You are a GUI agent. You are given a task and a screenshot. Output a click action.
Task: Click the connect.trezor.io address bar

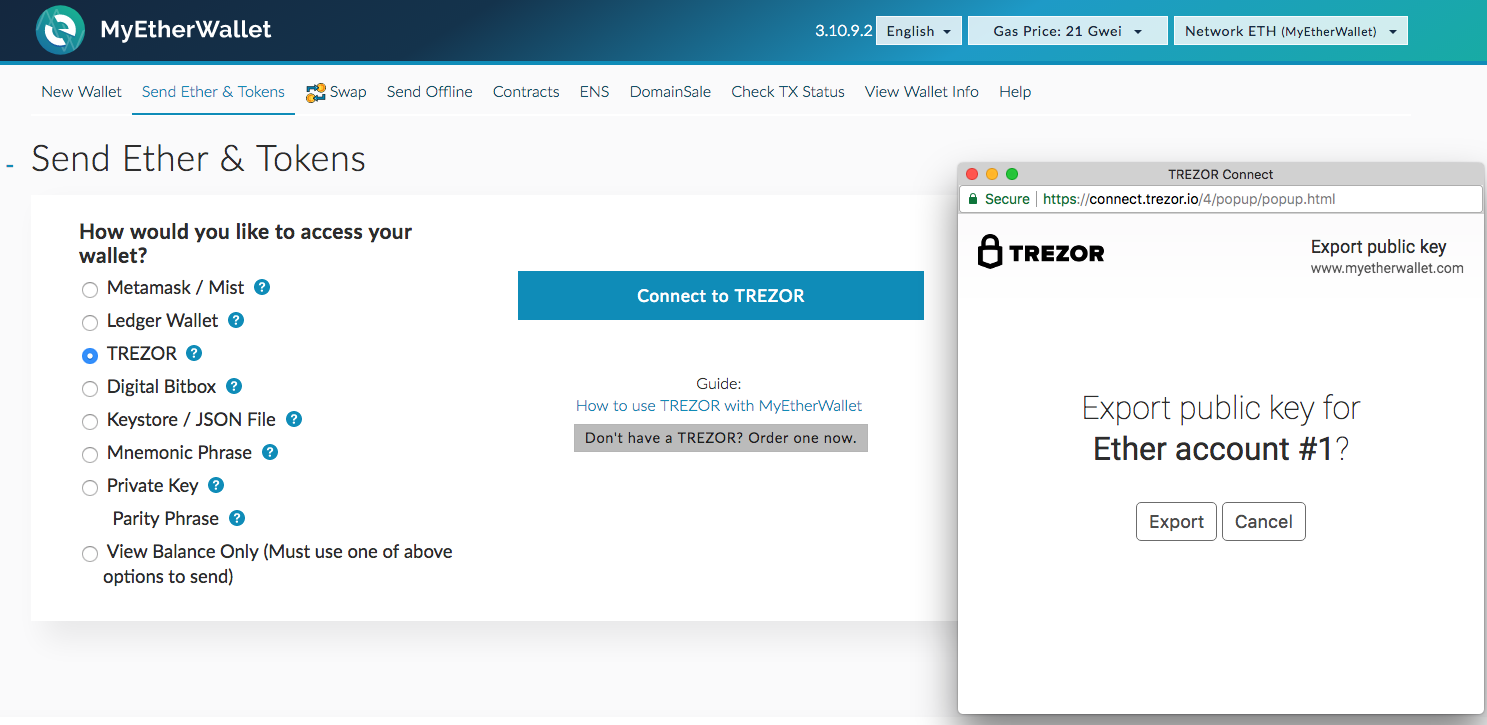1220,199
